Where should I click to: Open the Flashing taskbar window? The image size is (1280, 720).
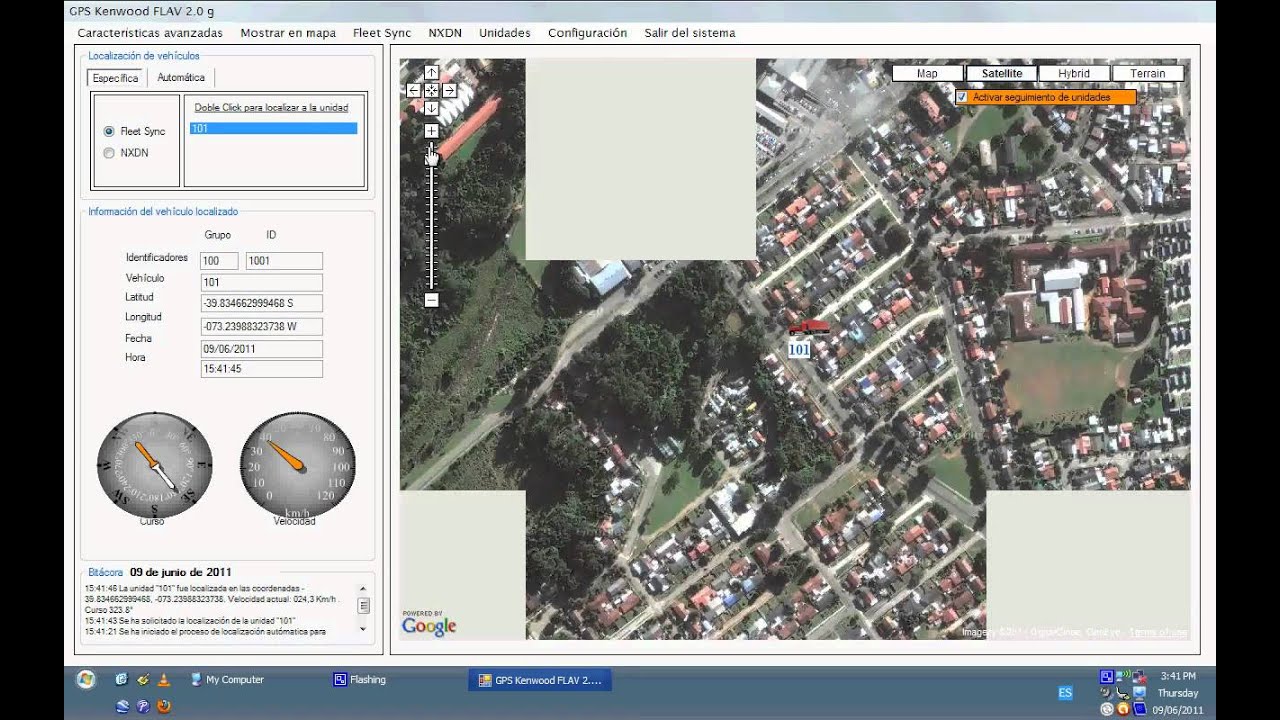360,680
